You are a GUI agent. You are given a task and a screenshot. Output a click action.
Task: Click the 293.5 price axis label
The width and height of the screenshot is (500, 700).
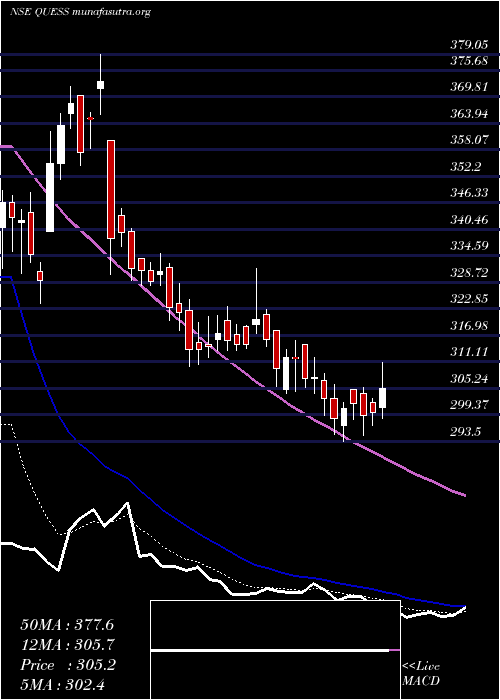pyautogui.click(x=466, y=432)
